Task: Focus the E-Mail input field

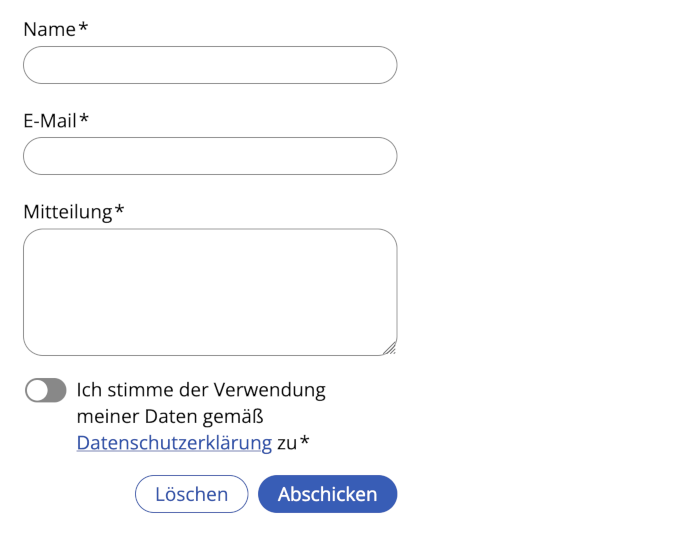Action: [210, 156]
